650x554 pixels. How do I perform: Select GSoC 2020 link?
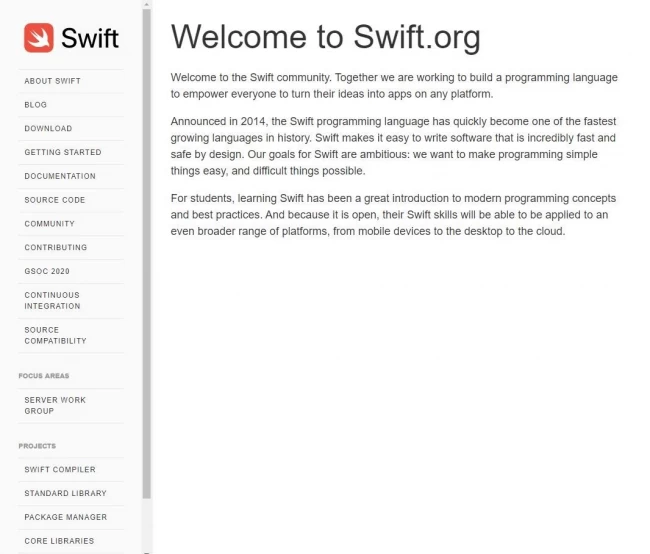[47, 271]
